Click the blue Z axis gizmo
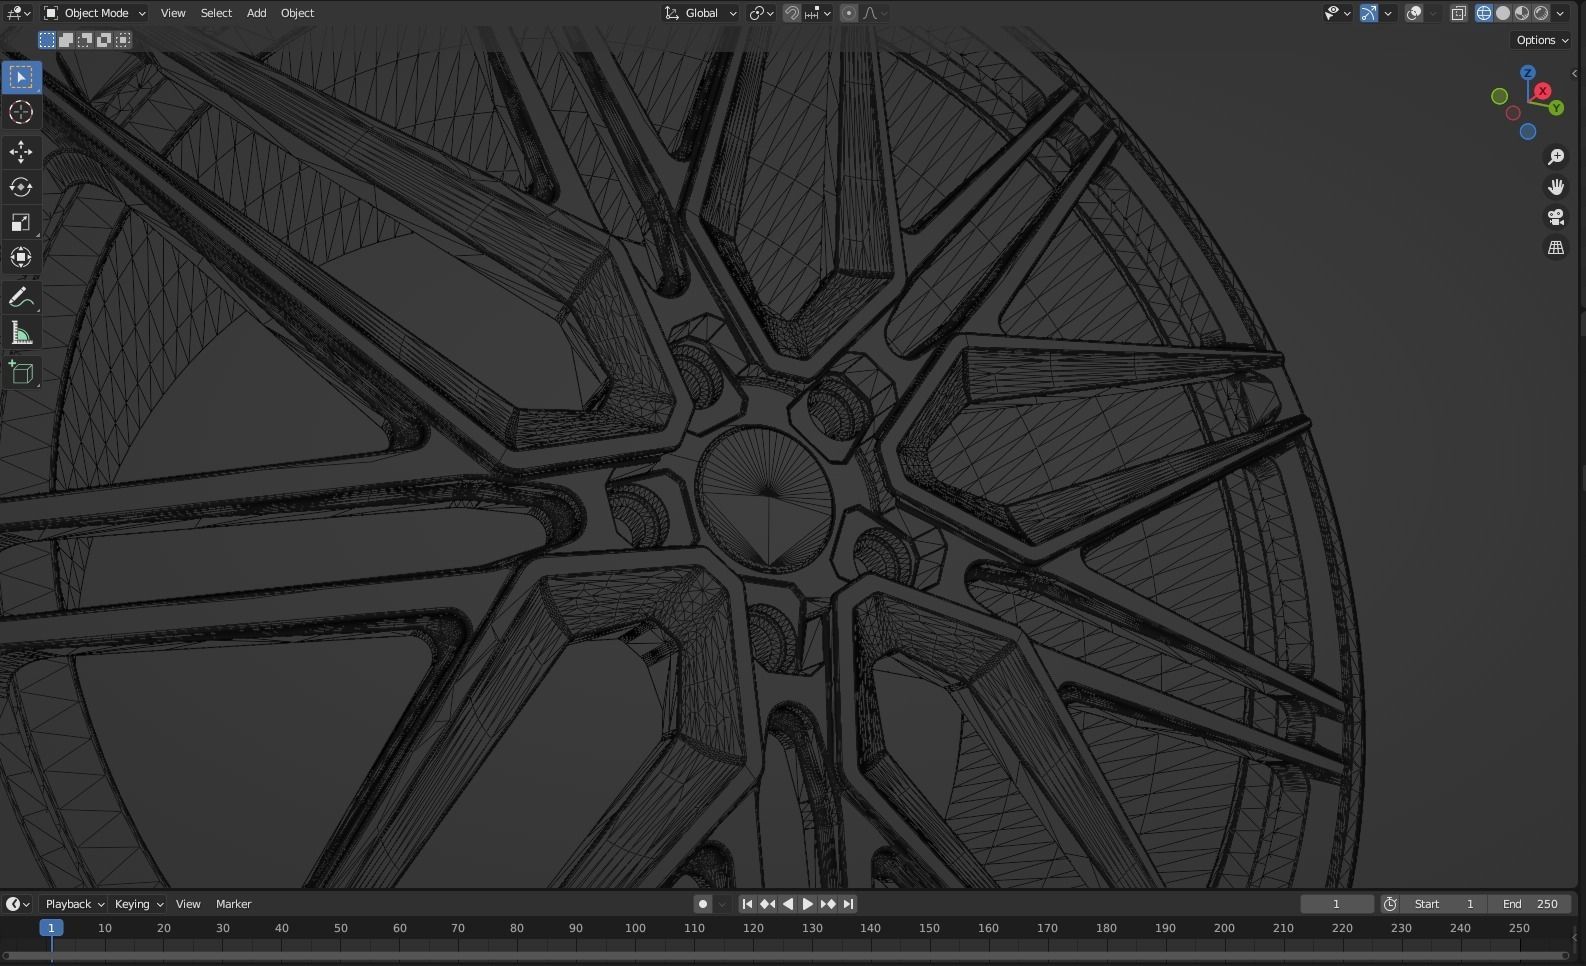Image resolution: width=1586 pixels, height=966 pixels. point(1528,73)
